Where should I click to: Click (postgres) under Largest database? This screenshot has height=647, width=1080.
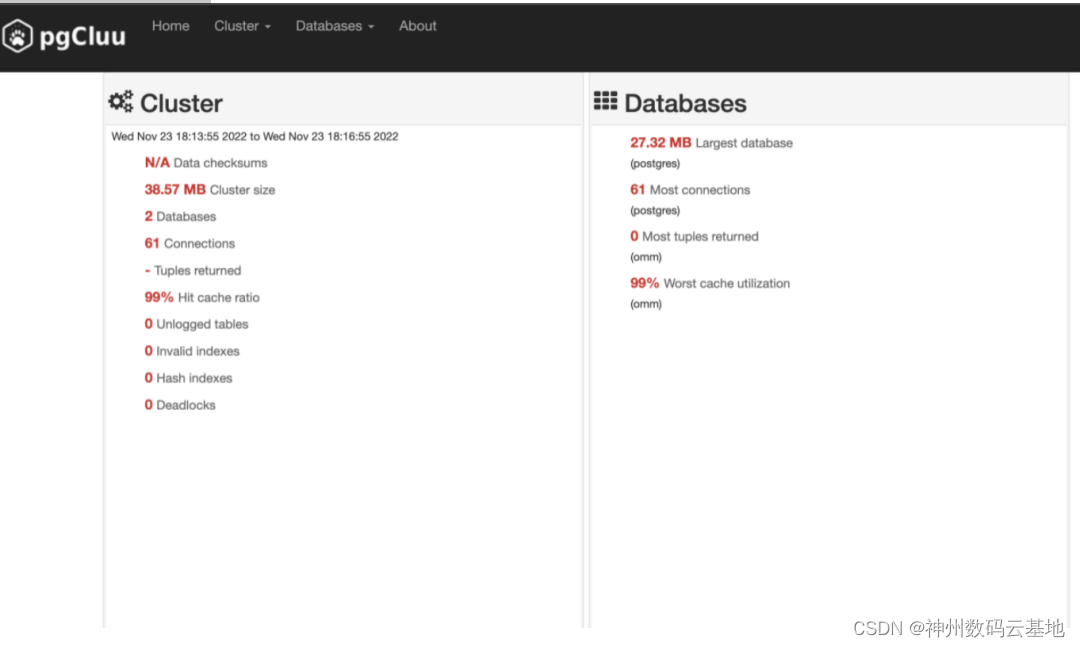655,163
